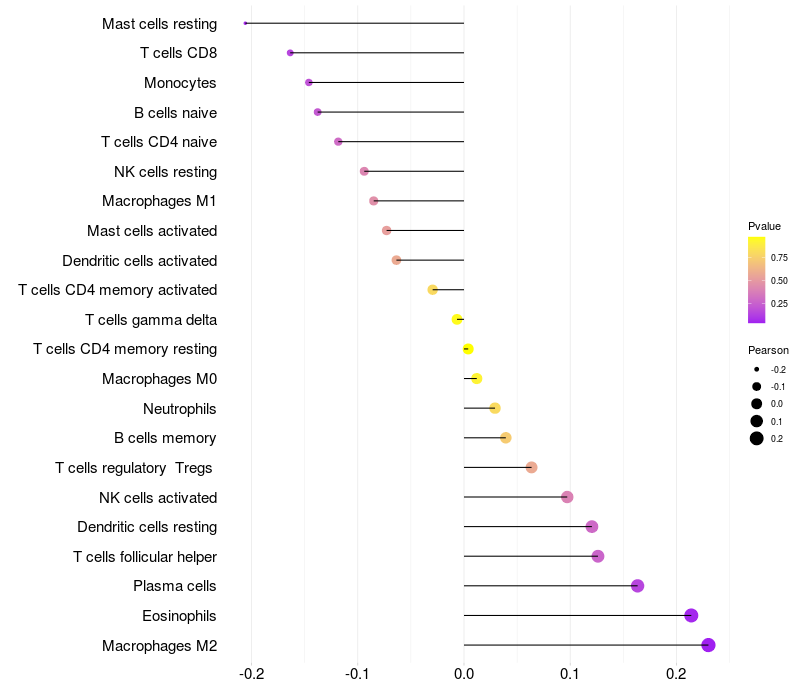The width and height of the screenshot is (800, 700).
Task: Click the Mast cells resting data point
Action: (246, 23)
